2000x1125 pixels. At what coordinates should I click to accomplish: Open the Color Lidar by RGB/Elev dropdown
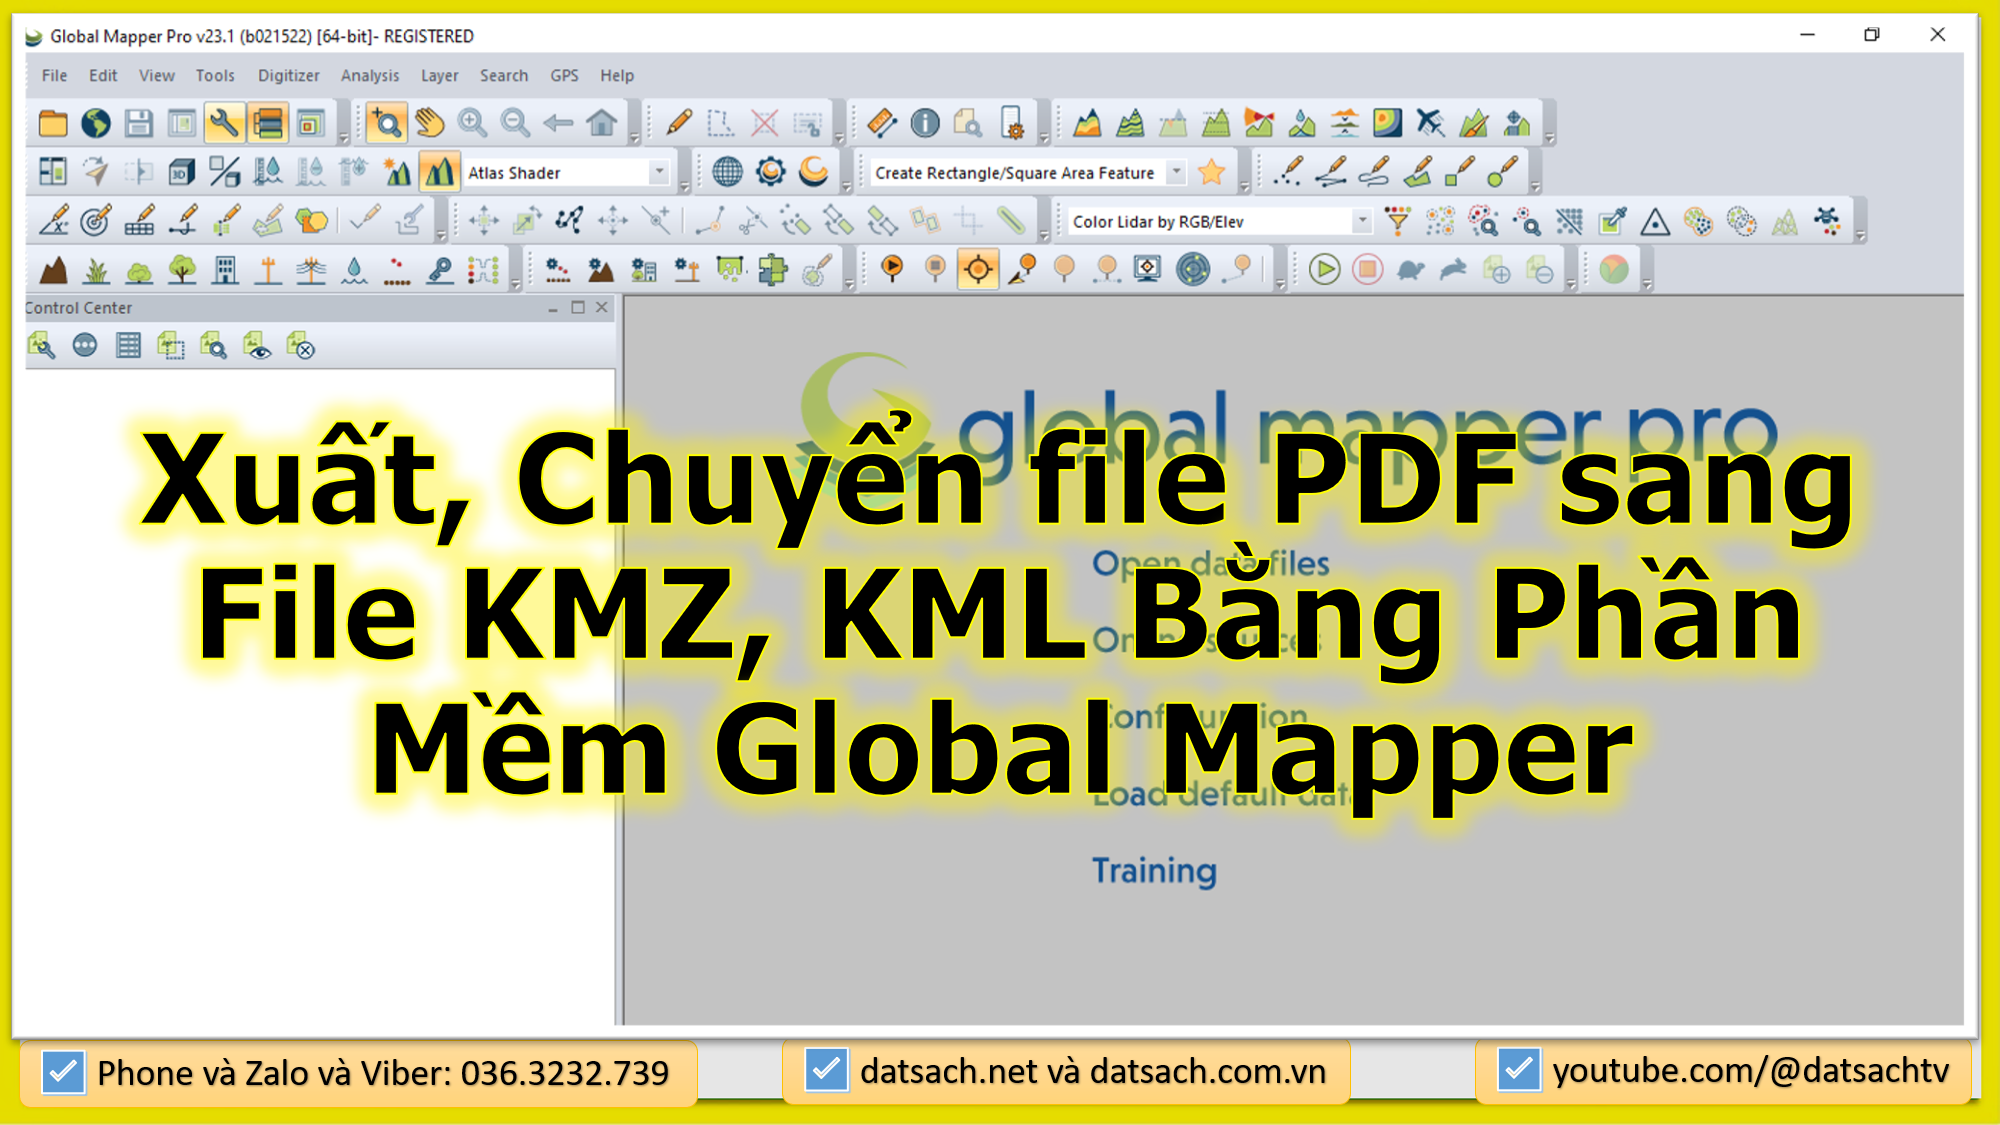point(1363,221)
